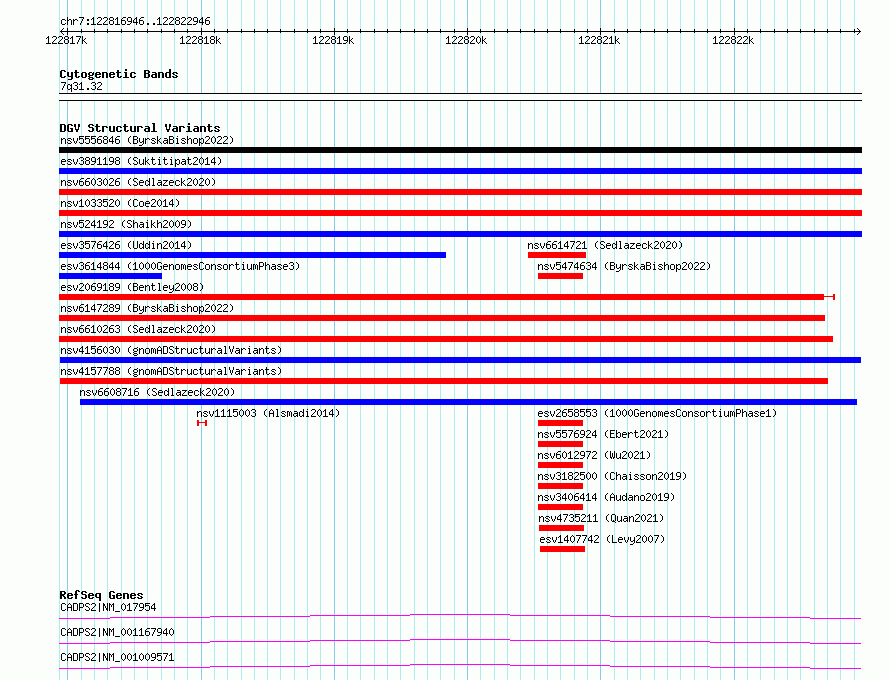The width and height of the screenshot is (890, 680).
Task: Open nsv6603026 (Sedlazeck2020) variant label
Action: point(138,182)
